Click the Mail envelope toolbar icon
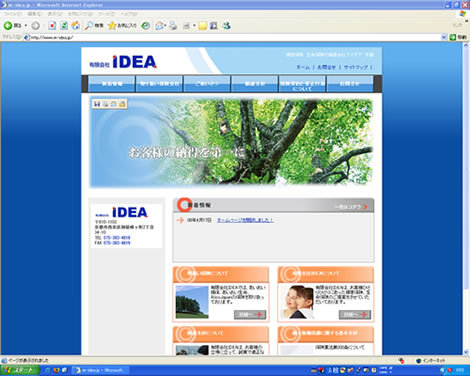The width and height of the screenshot is (470, 376). [159, 26]
